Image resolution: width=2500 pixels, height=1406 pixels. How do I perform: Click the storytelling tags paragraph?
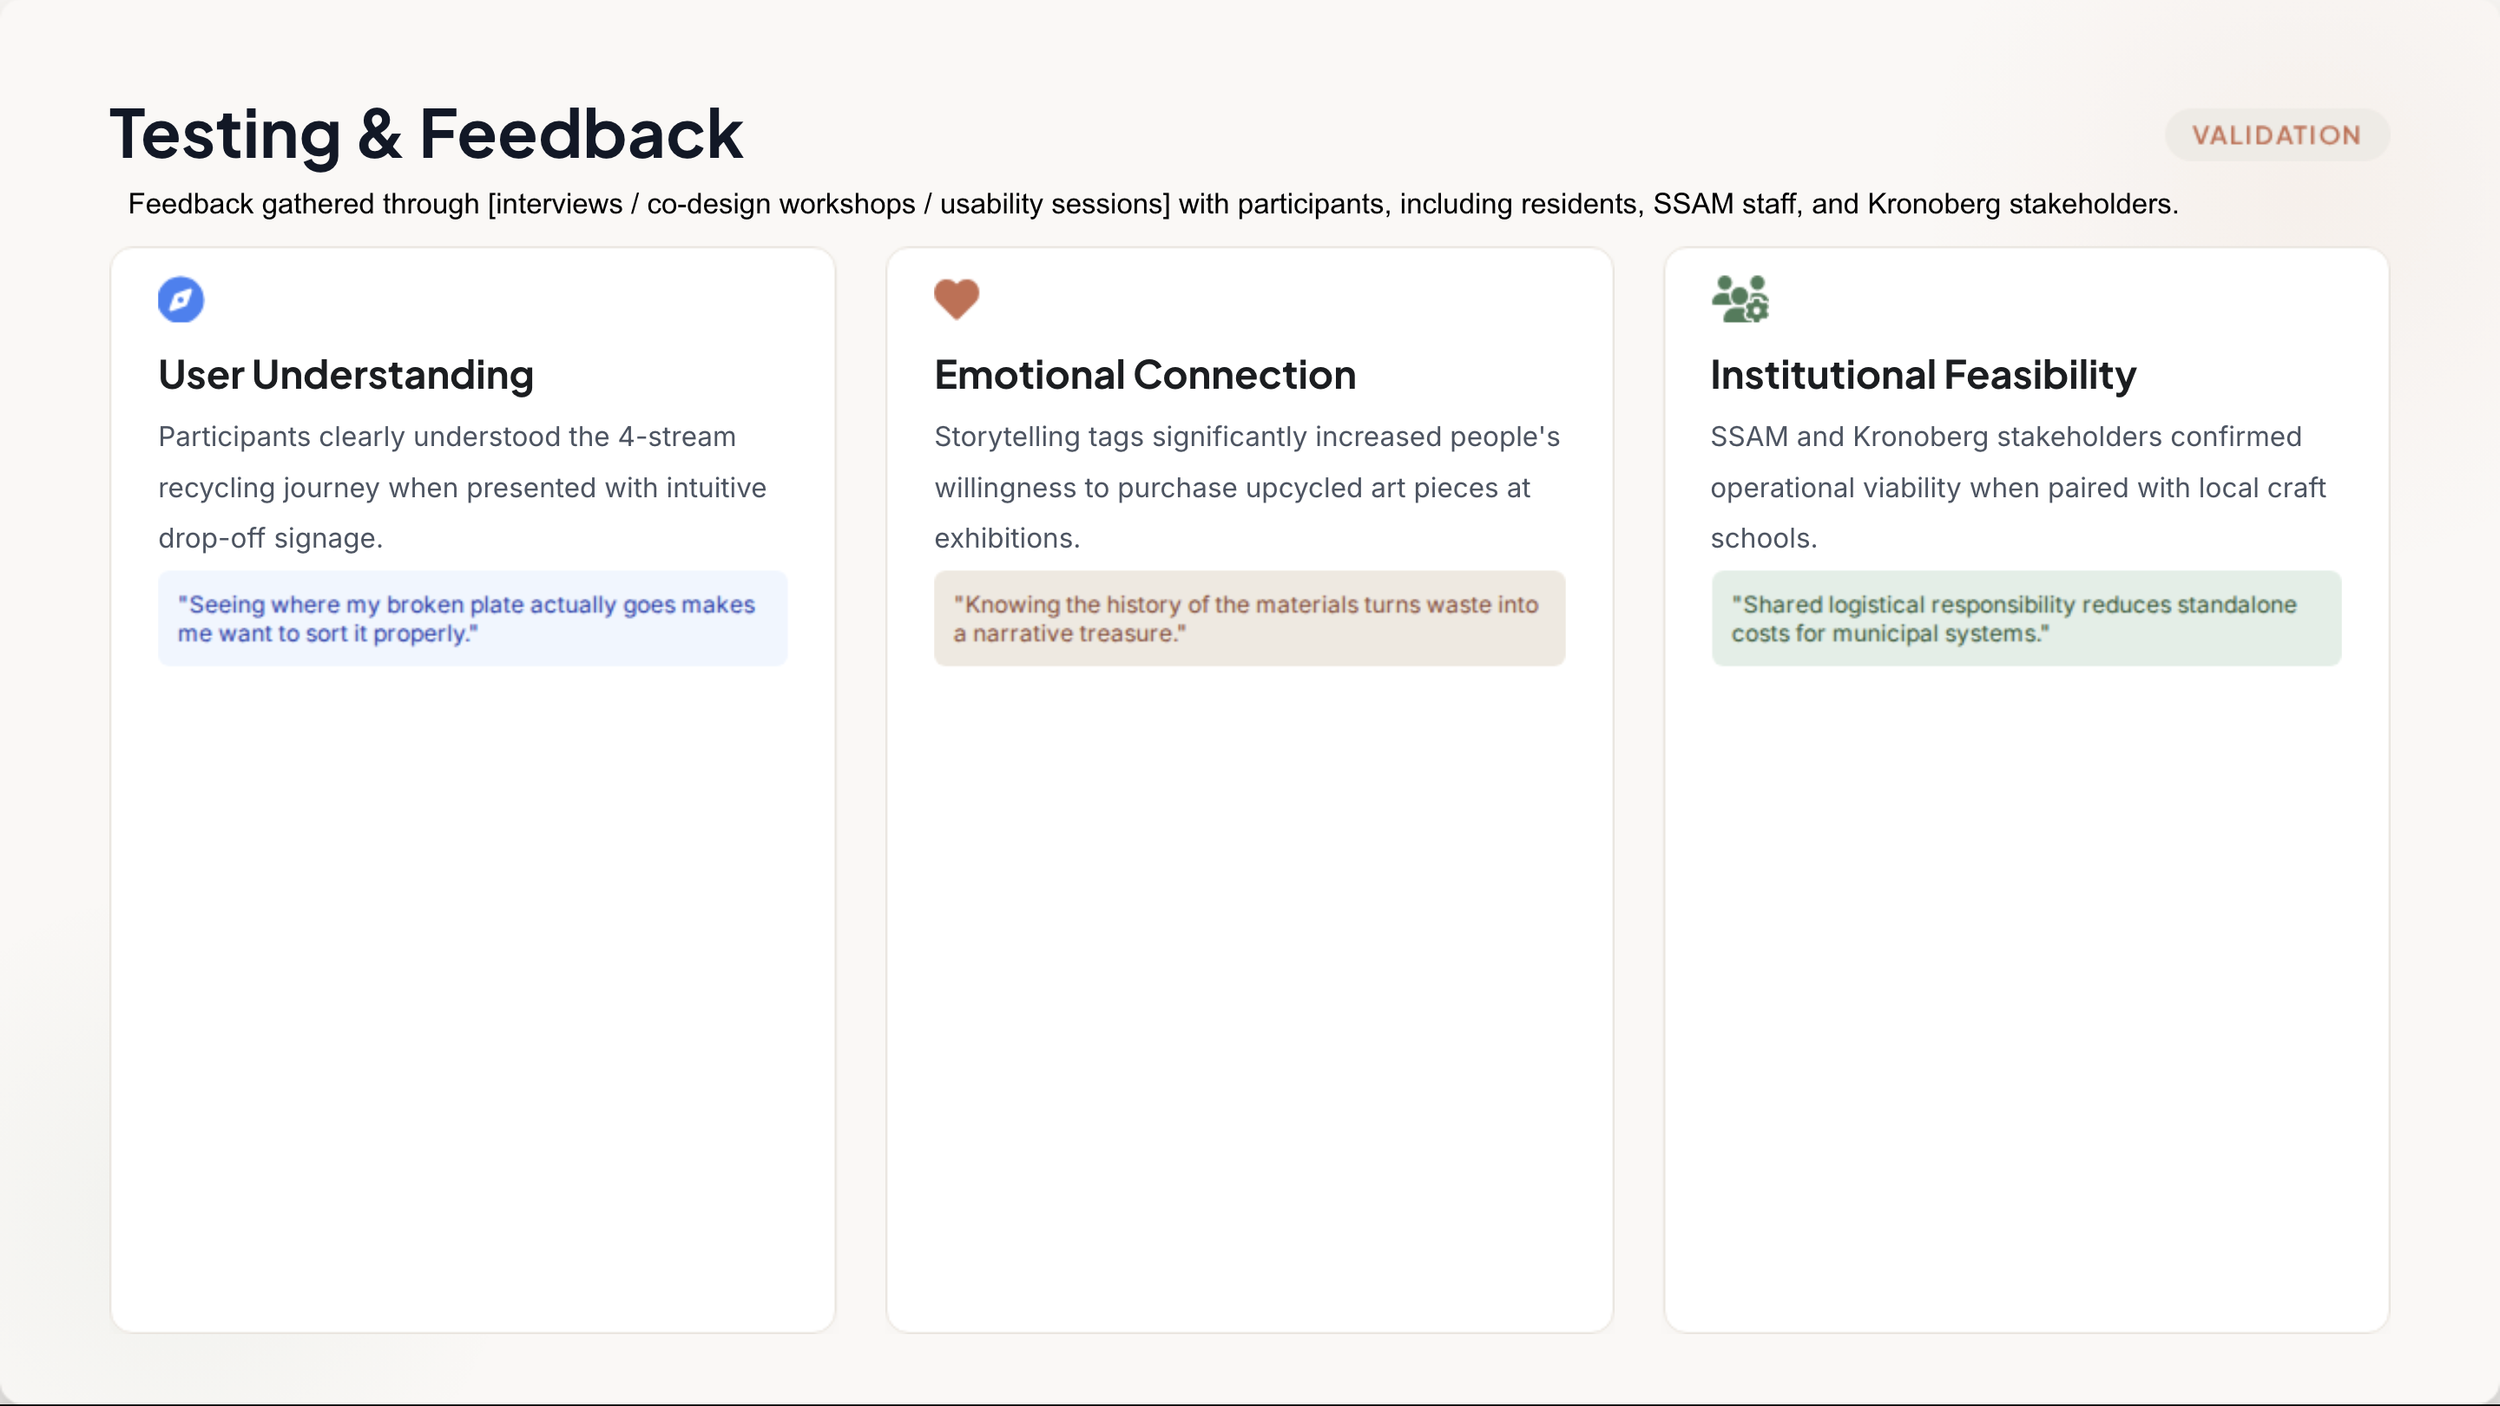[x=1247, y=487]
